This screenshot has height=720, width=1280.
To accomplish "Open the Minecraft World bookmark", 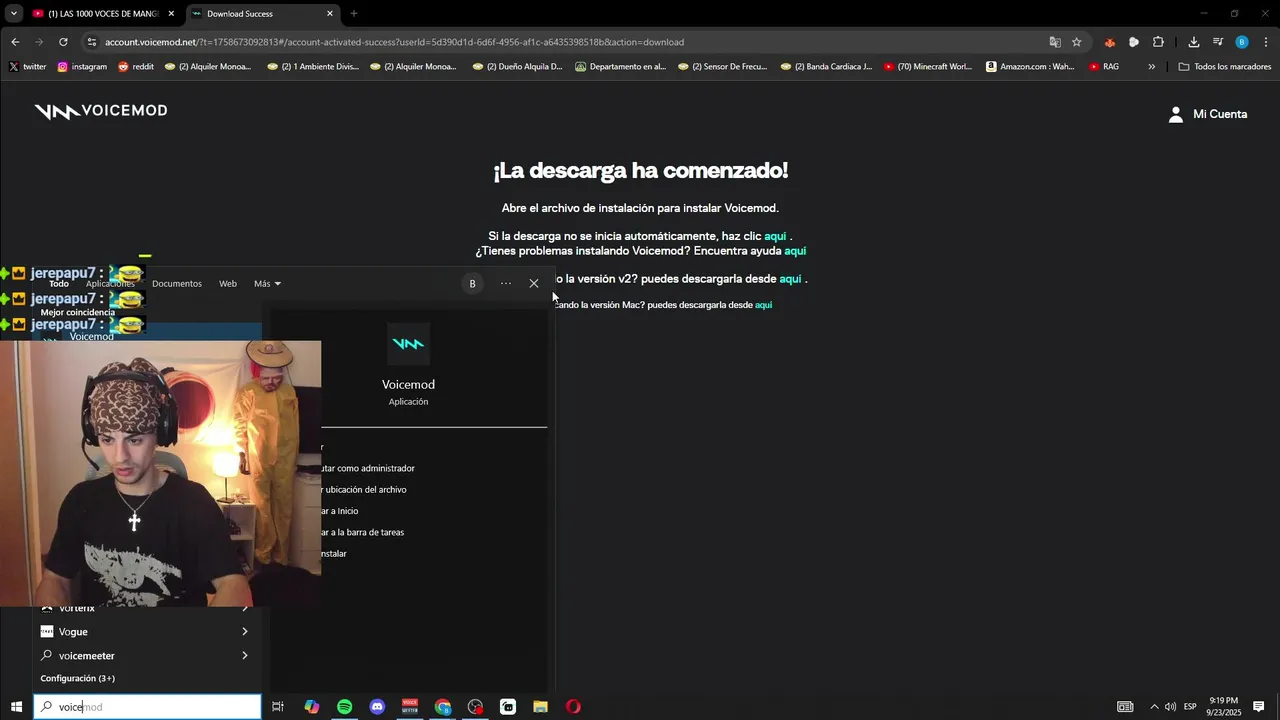I will click(x=928, y=67).
